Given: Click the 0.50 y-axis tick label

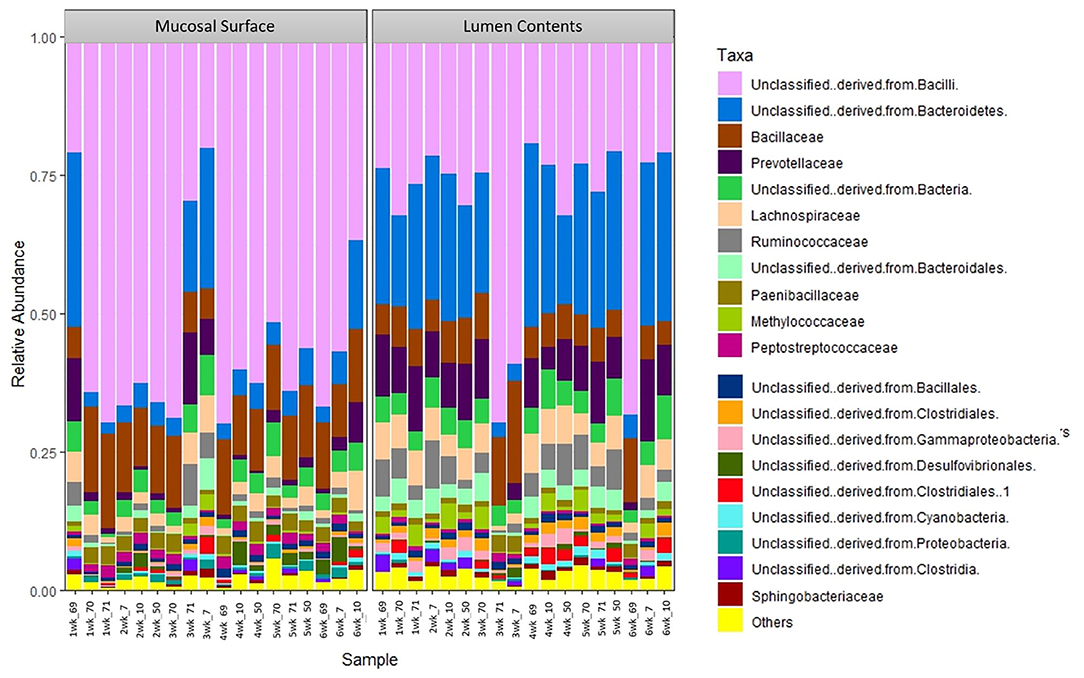Looking at the screenshot, I should pyautogui.click(x=43, y=314).
